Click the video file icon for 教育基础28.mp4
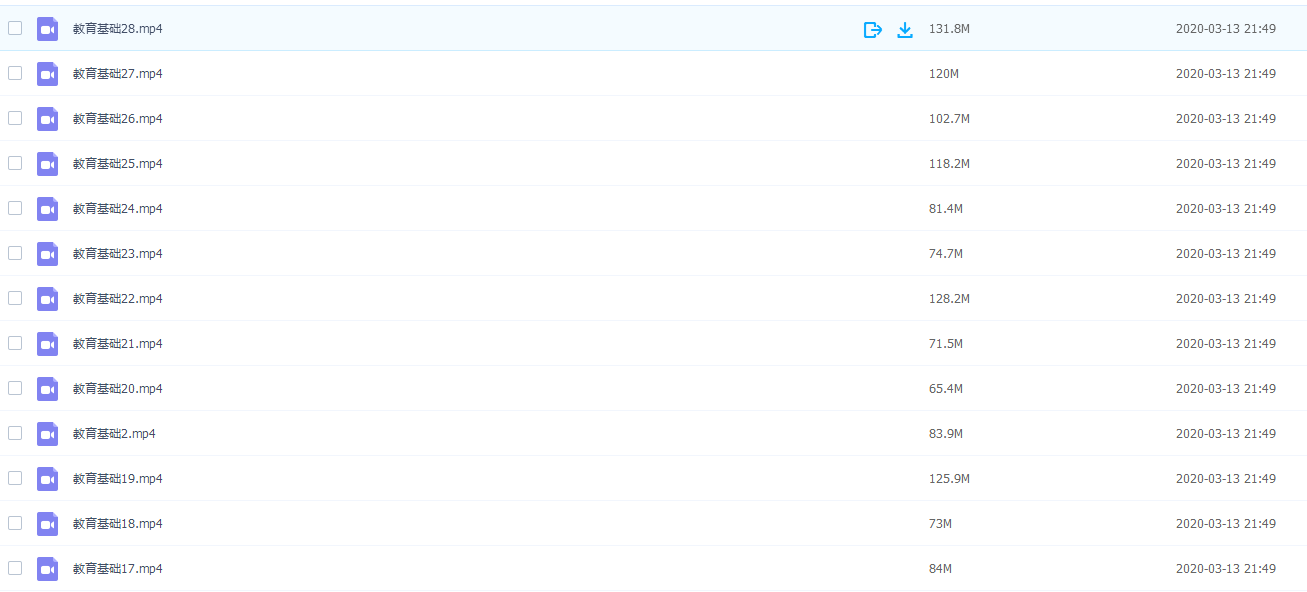Viewport: 1307px width, 592px height. 47,29
